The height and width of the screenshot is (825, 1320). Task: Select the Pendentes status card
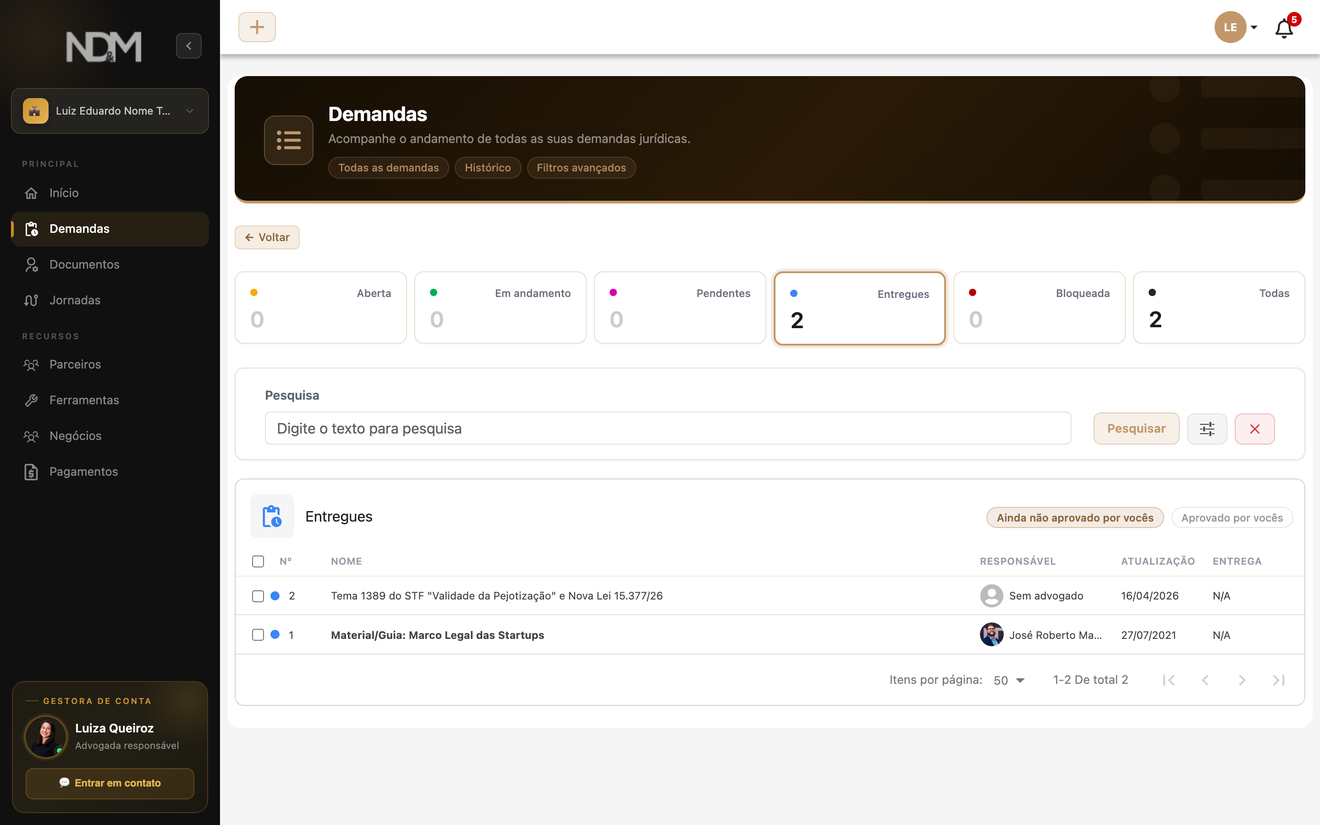coord(680,308)
